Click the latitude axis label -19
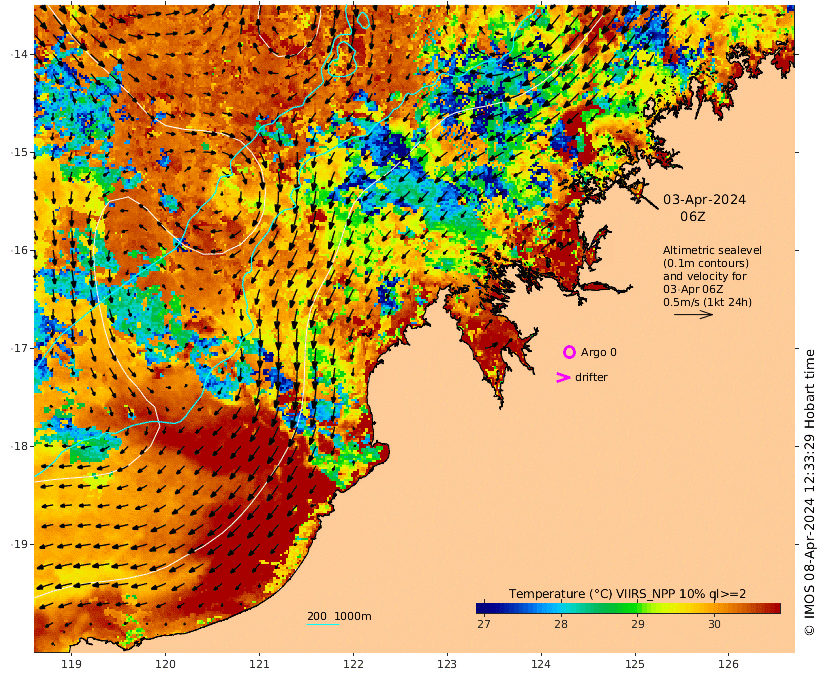Screen dimensions: 820x680 (x=20, y=544)
